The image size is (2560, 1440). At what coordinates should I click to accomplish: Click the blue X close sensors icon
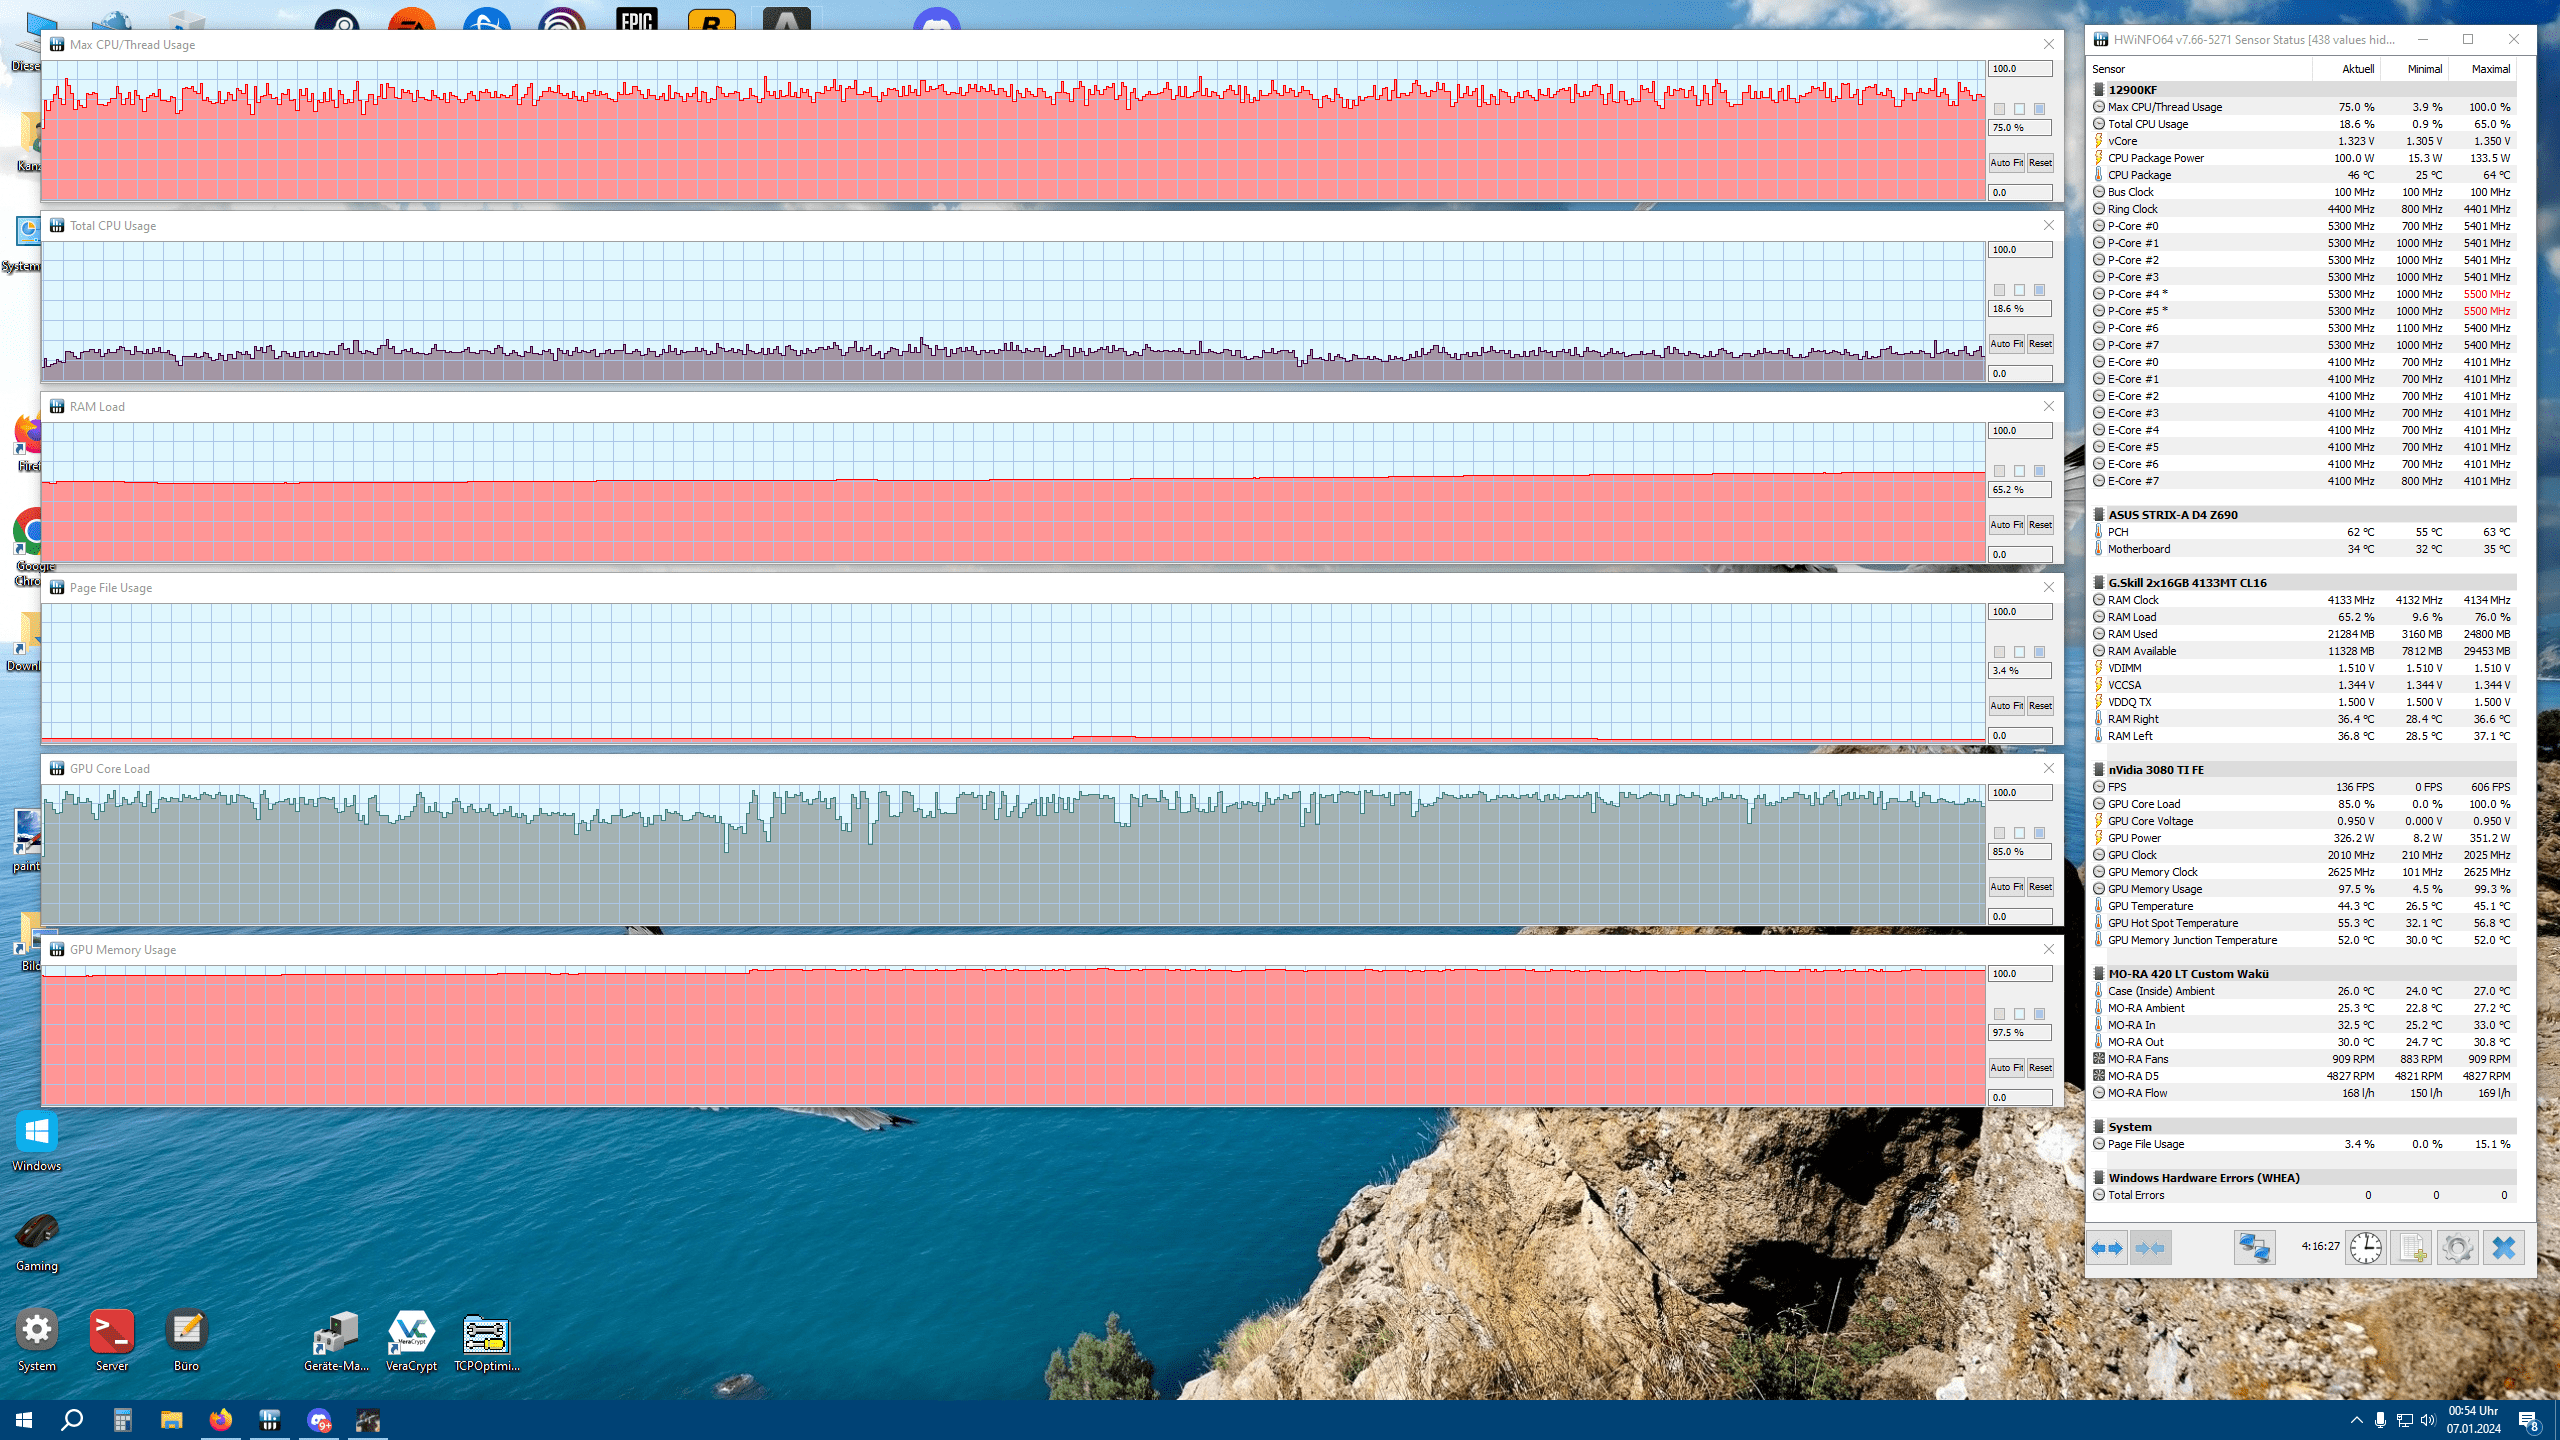point(2503,1248)
